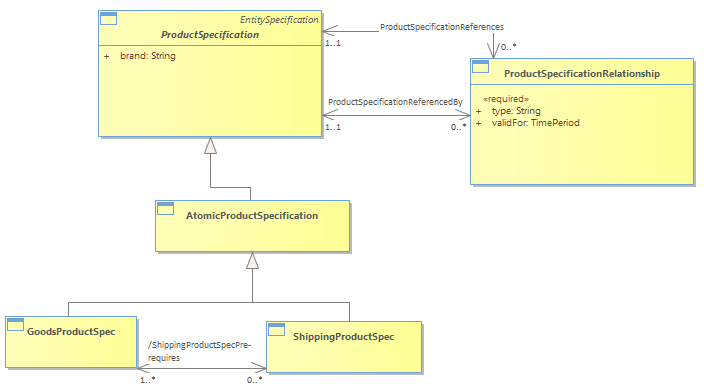This screenshot has height=392, width=704.
Task: Select the ShippingProductSpec class name
Action: (x=343, y=337)
